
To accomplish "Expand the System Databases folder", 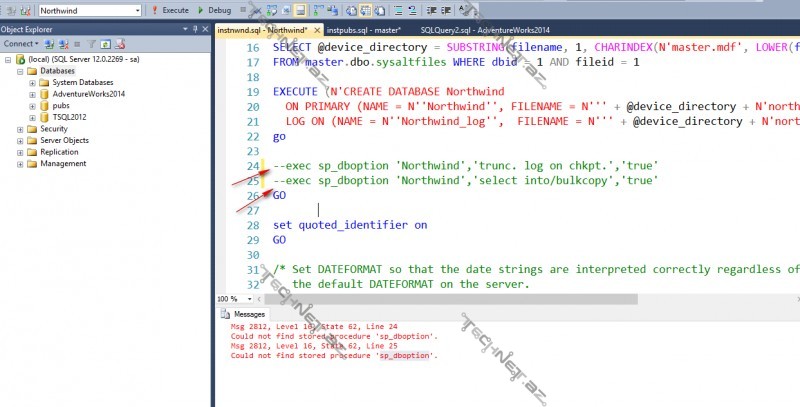I will pos(32,82).
